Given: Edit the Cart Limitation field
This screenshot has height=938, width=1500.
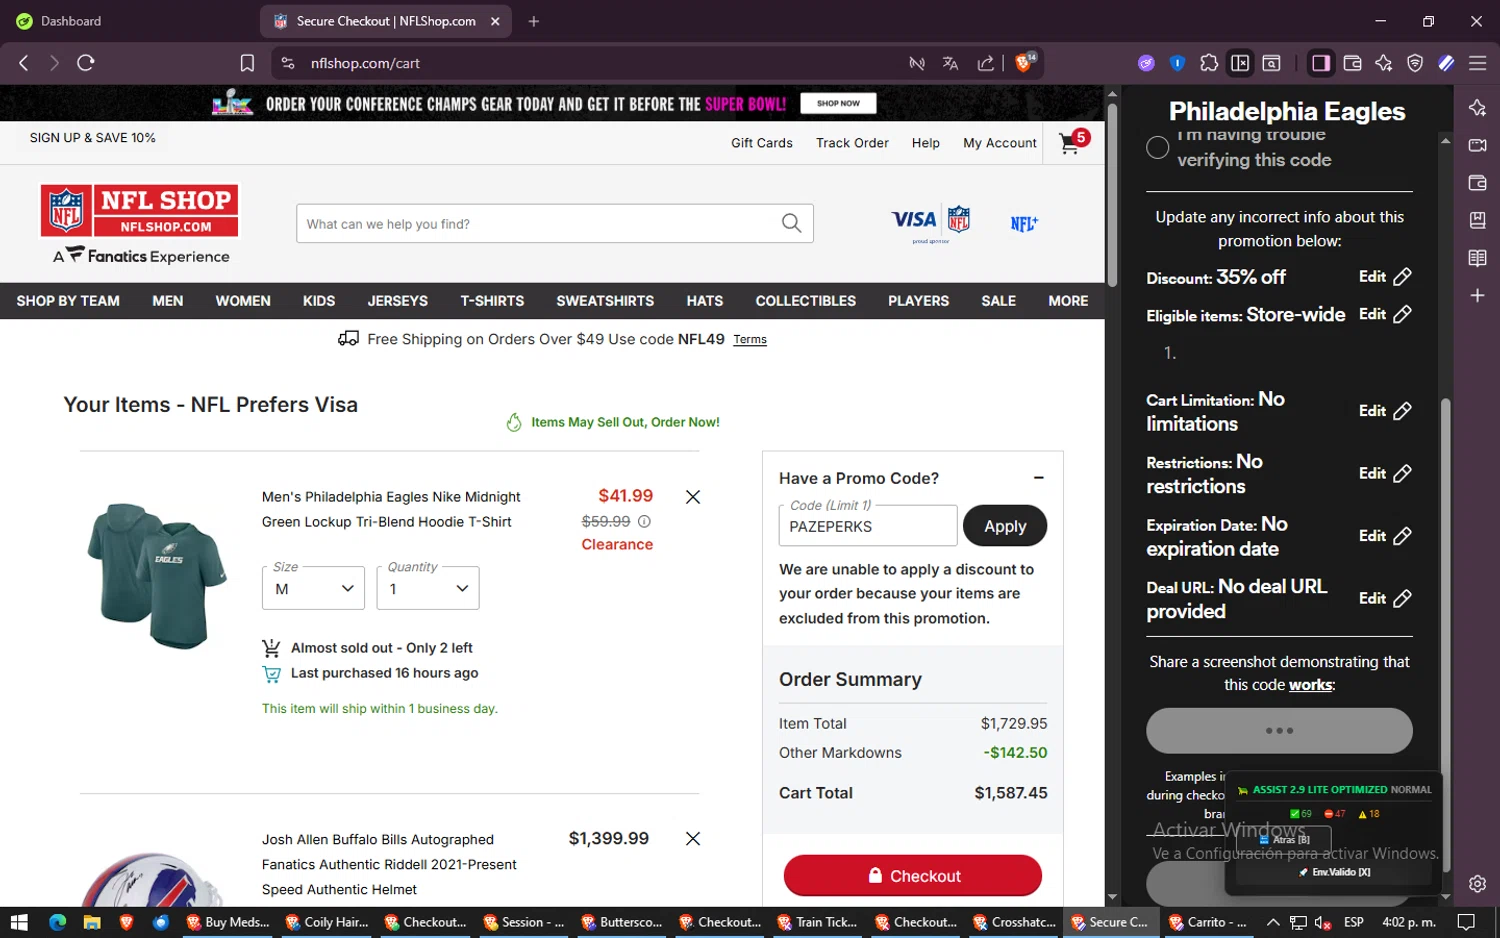Looking at the screenshot, I should coord(1385,411).
